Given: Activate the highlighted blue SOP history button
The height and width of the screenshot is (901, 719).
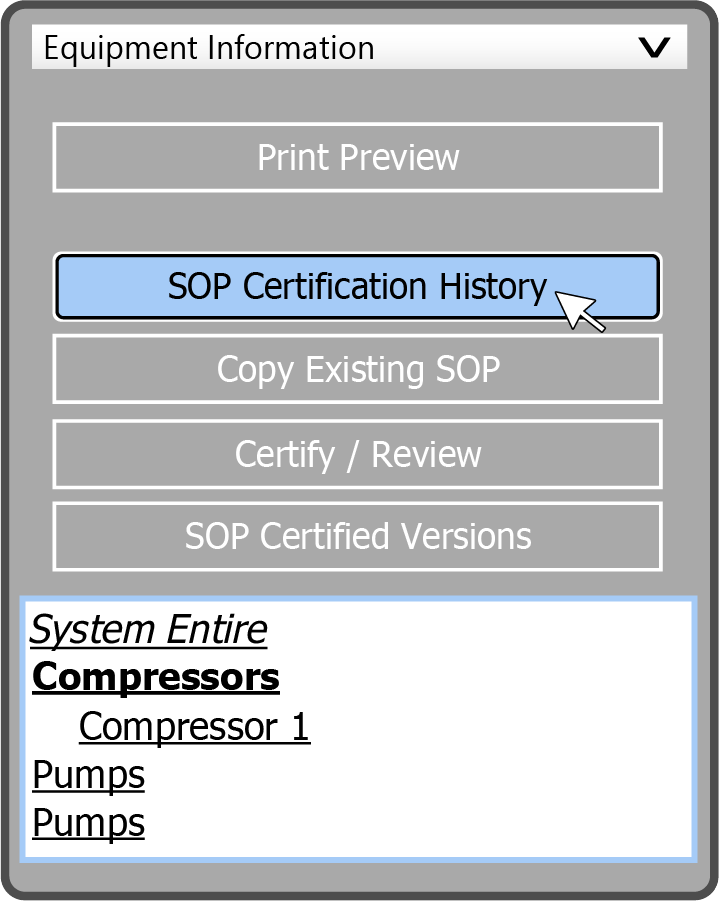Looking at the screenshot, I should coord(357,287).
